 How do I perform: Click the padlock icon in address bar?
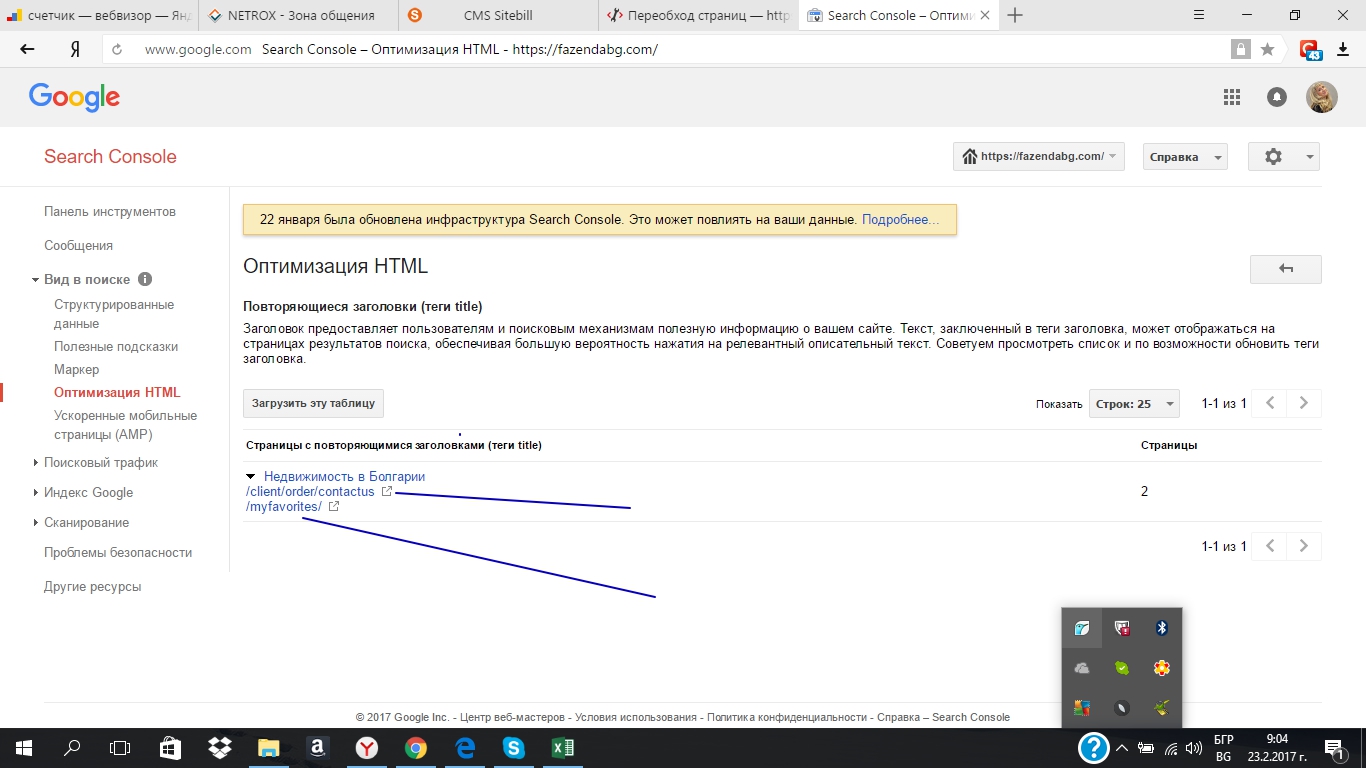tap(1241, 49)
